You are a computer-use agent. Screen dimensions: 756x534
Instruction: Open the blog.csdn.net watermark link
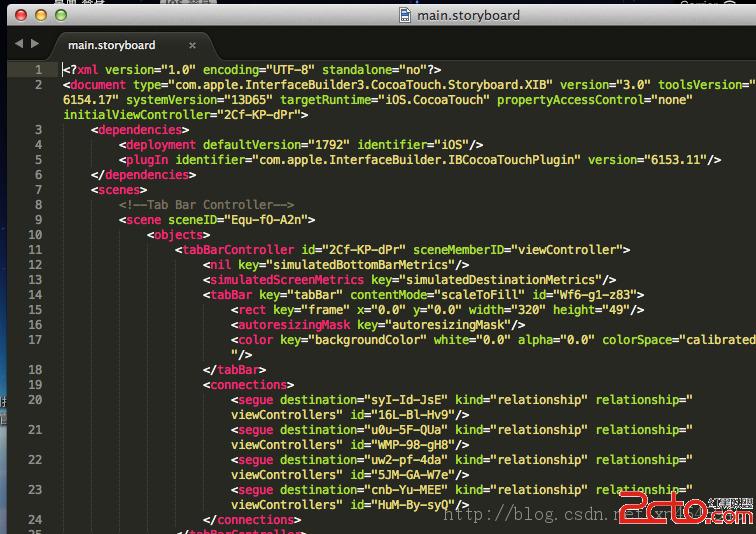click(x=540, y=514)
